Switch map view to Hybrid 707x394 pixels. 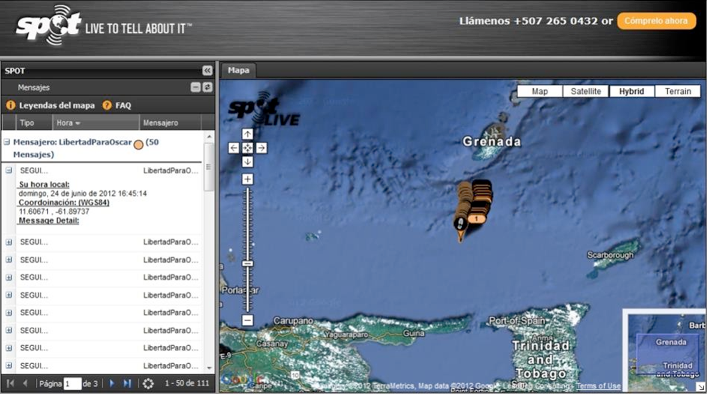point(631,92)
